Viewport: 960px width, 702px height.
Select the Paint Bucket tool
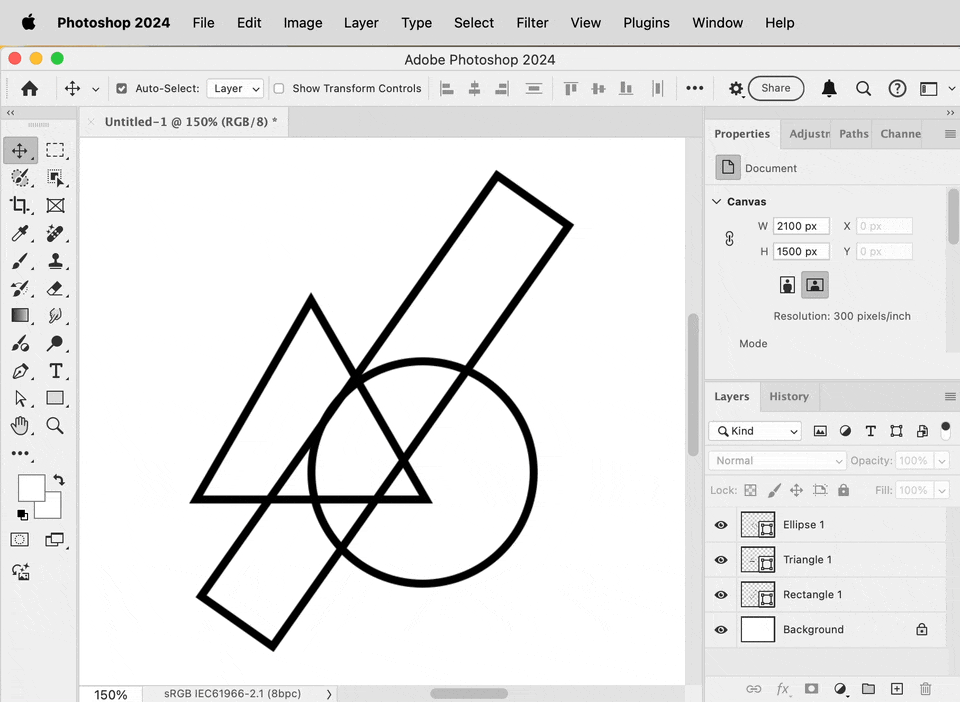[20, 343]
